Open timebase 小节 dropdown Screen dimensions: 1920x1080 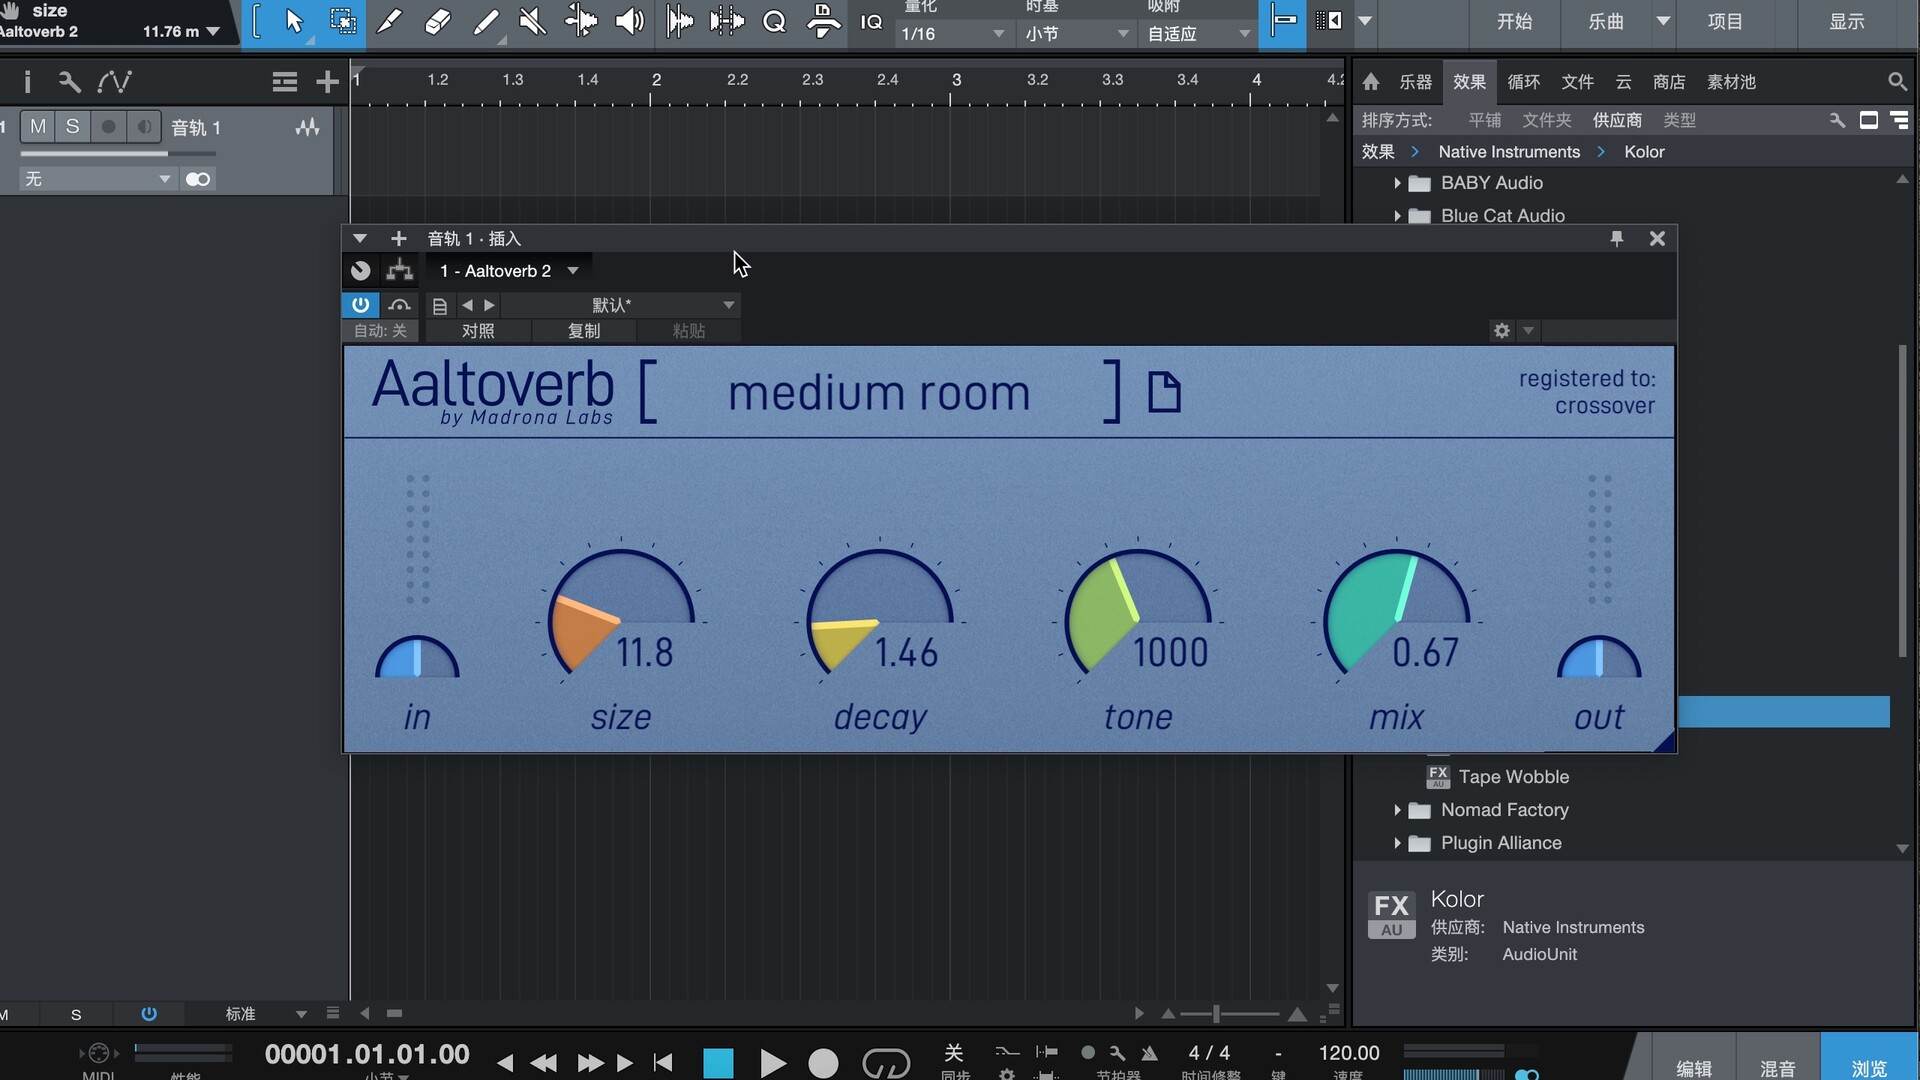1077,34
